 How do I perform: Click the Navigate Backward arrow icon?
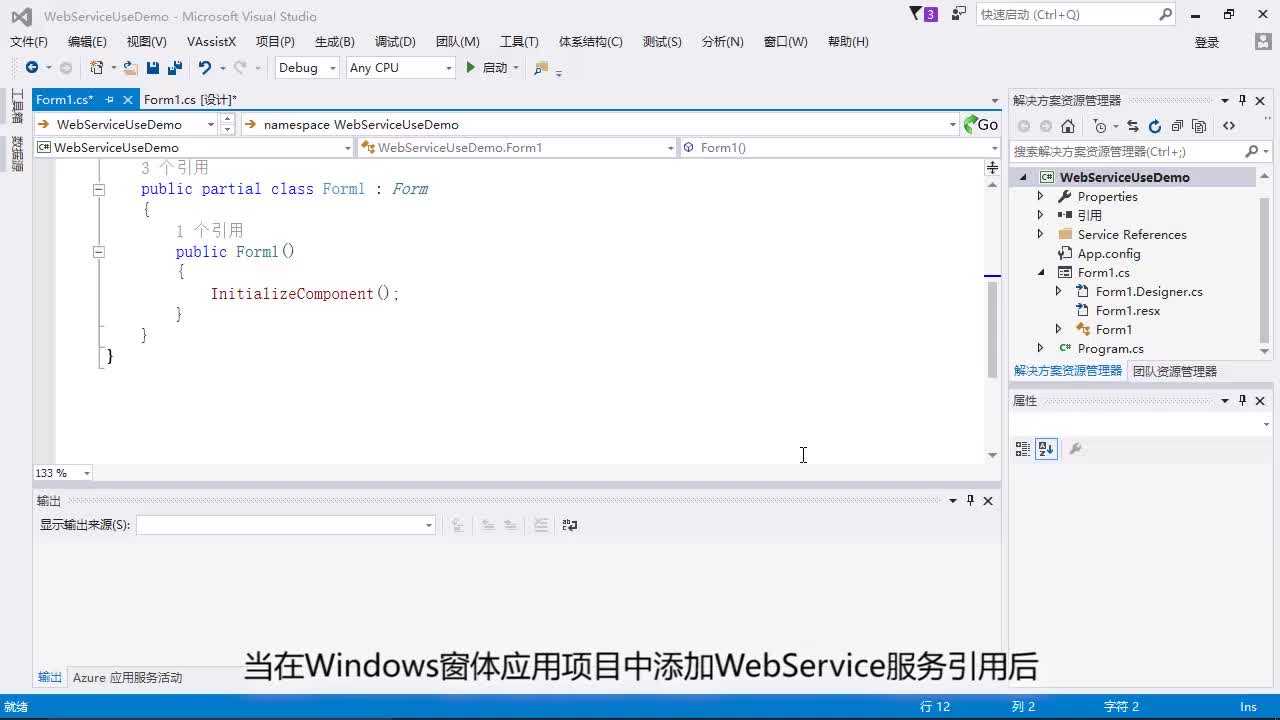click(32, 67)
